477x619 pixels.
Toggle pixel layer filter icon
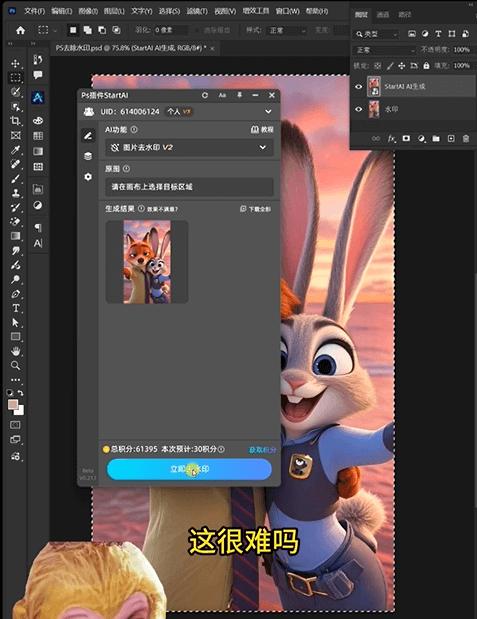point(411,34)
